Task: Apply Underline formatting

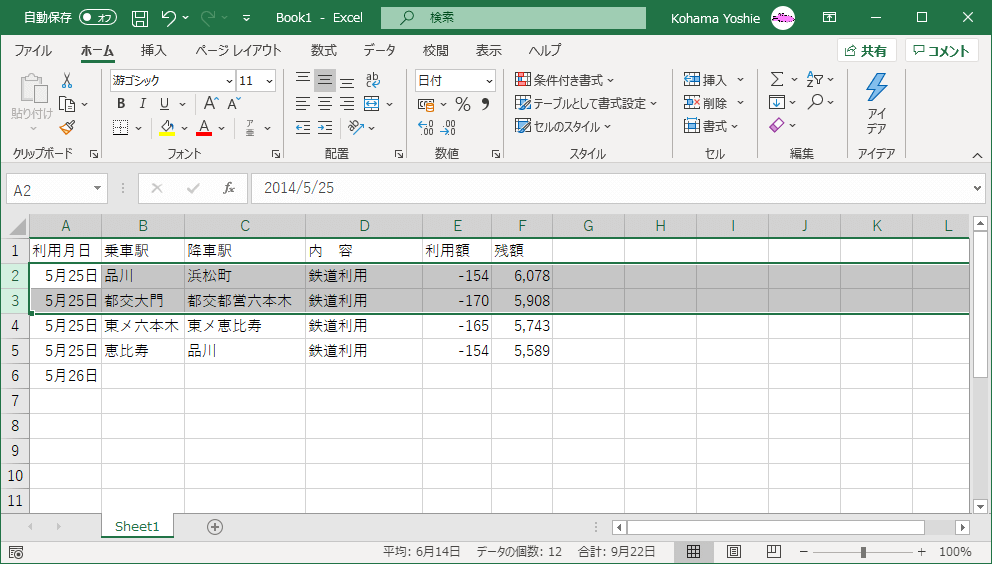Action: [164, 104]
